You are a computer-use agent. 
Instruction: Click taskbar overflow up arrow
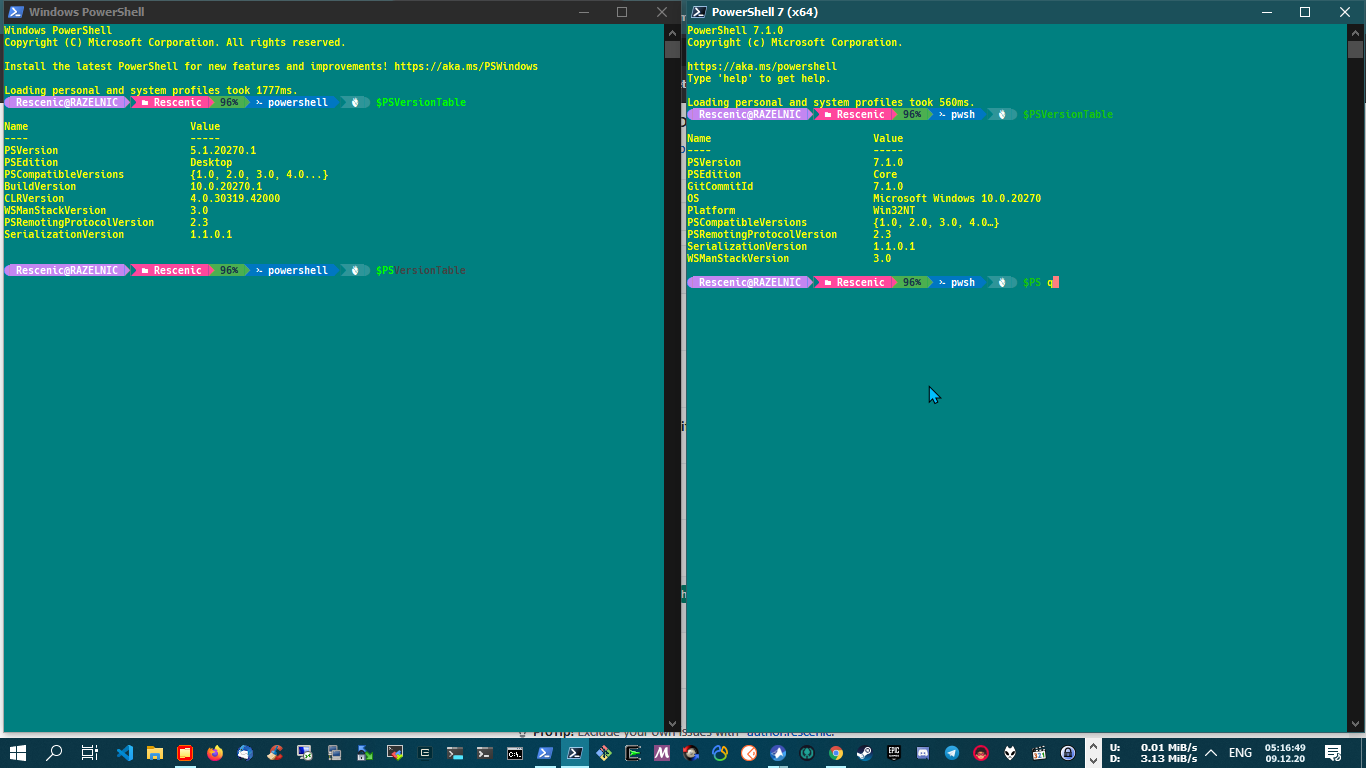tap(1092, 746)
